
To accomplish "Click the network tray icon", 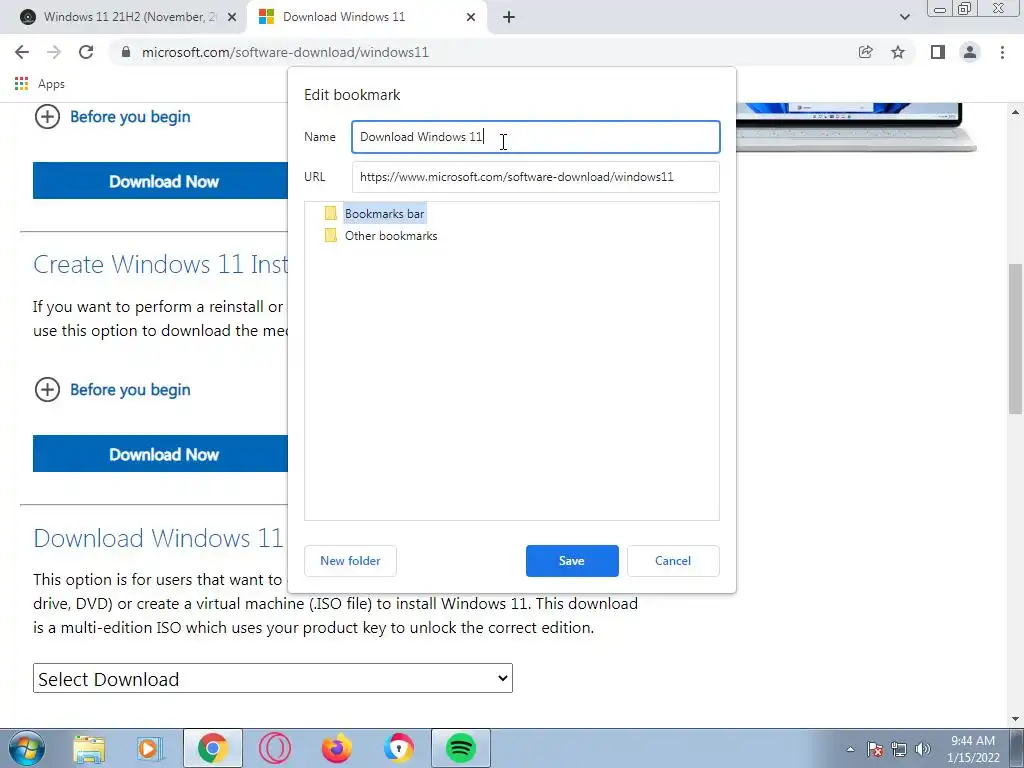I will (x=899, y=749).
